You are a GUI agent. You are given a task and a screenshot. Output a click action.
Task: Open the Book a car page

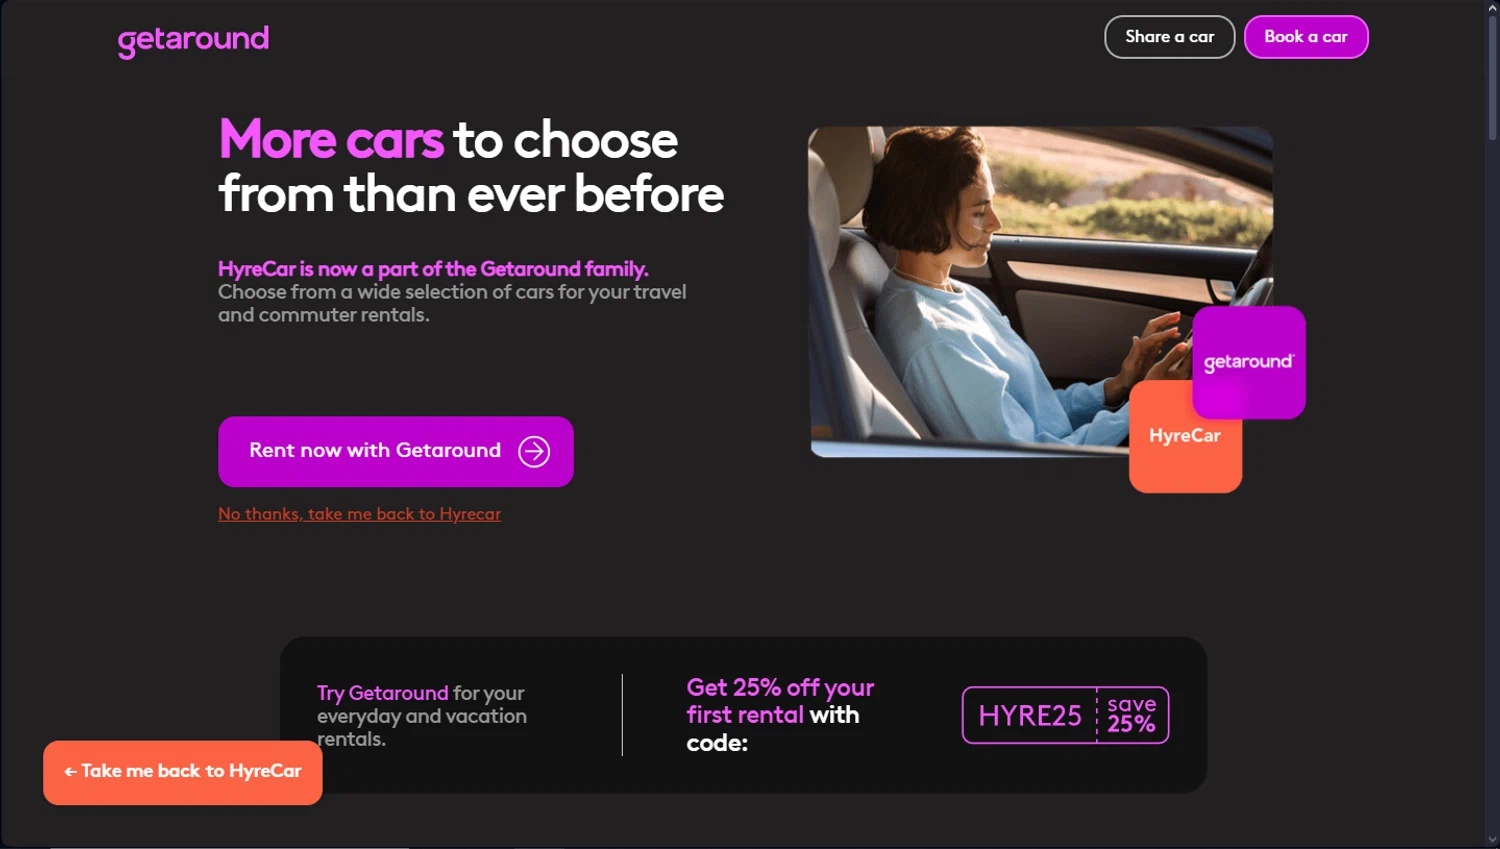pos(1306,37)
